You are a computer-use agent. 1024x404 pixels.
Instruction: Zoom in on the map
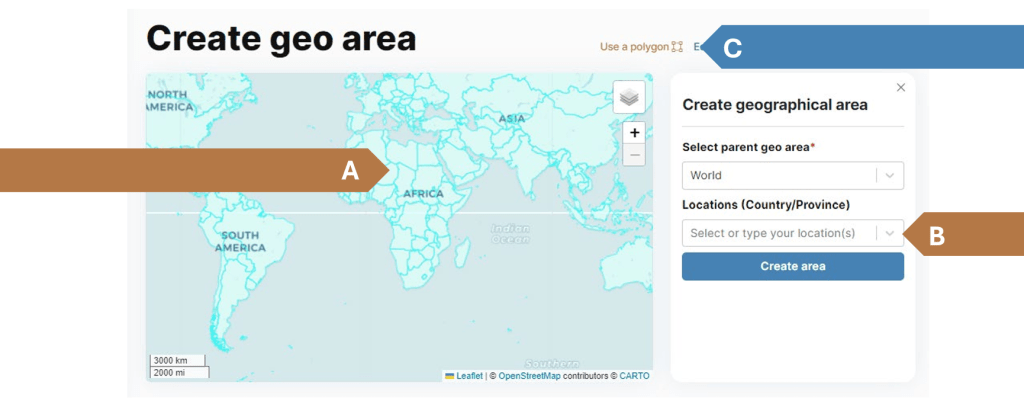634,133
